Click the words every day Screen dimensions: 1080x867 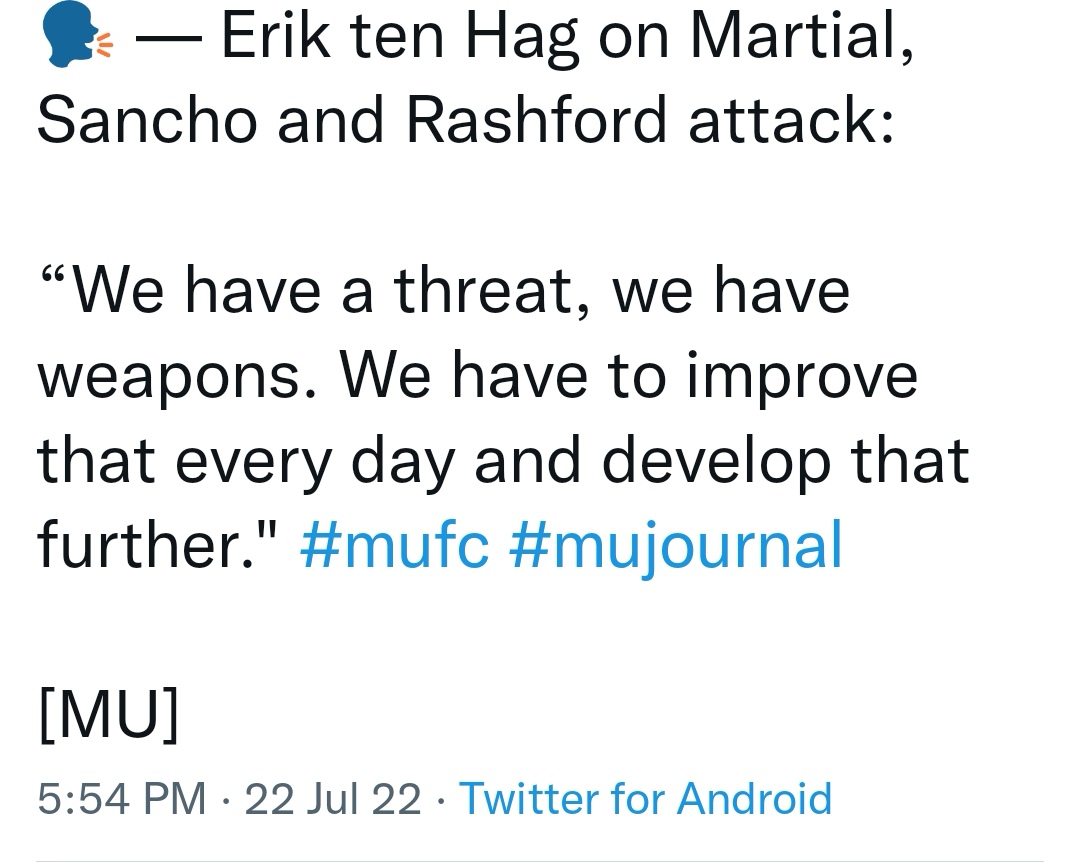coord(315,463)
